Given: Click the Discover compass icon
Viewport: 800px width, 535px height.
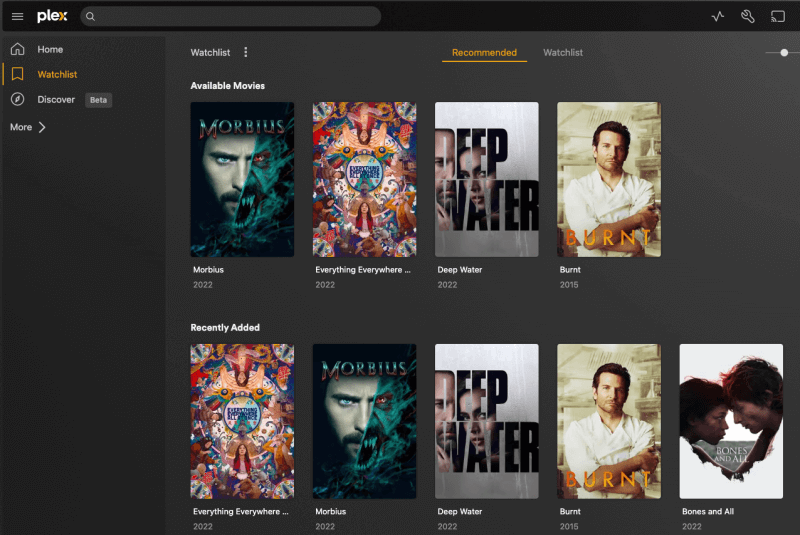Looking at the screenshot, I should click(17, 99).
